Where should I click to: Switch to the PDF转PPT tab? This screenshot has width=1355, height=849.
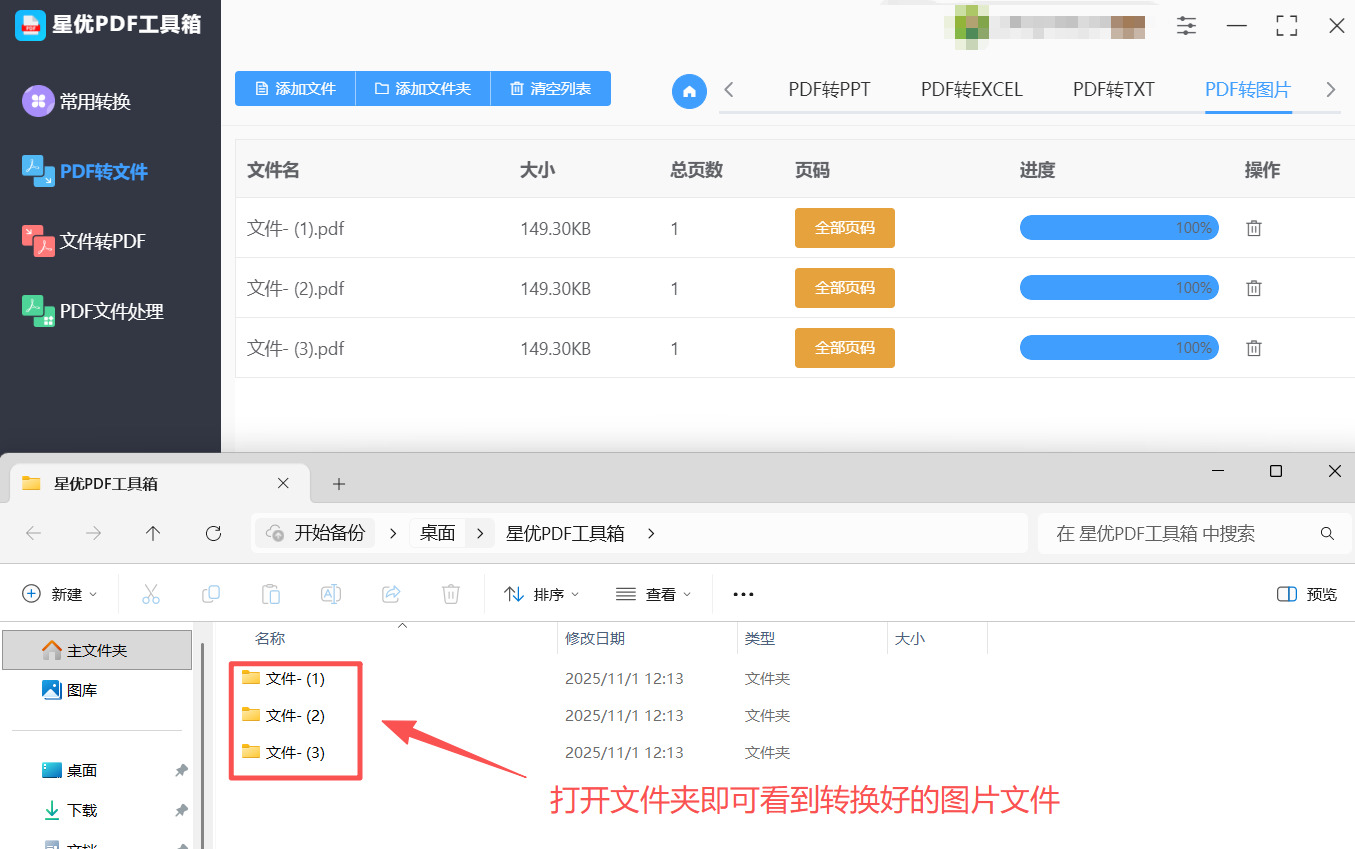pos(829,90)
